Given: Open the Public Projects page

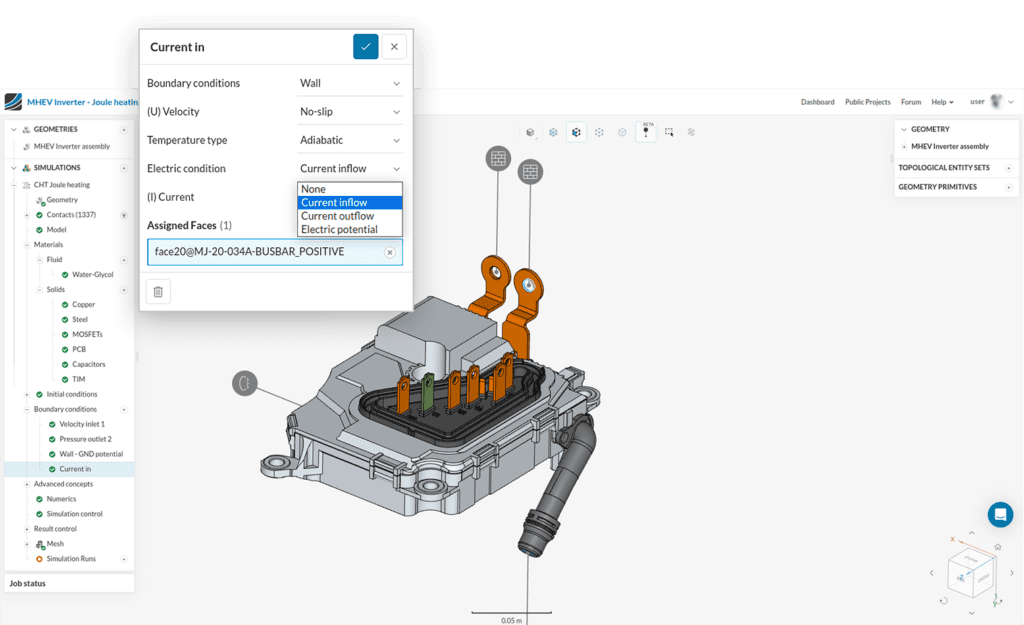Looking at the screenshot, I should pos(867,101).
